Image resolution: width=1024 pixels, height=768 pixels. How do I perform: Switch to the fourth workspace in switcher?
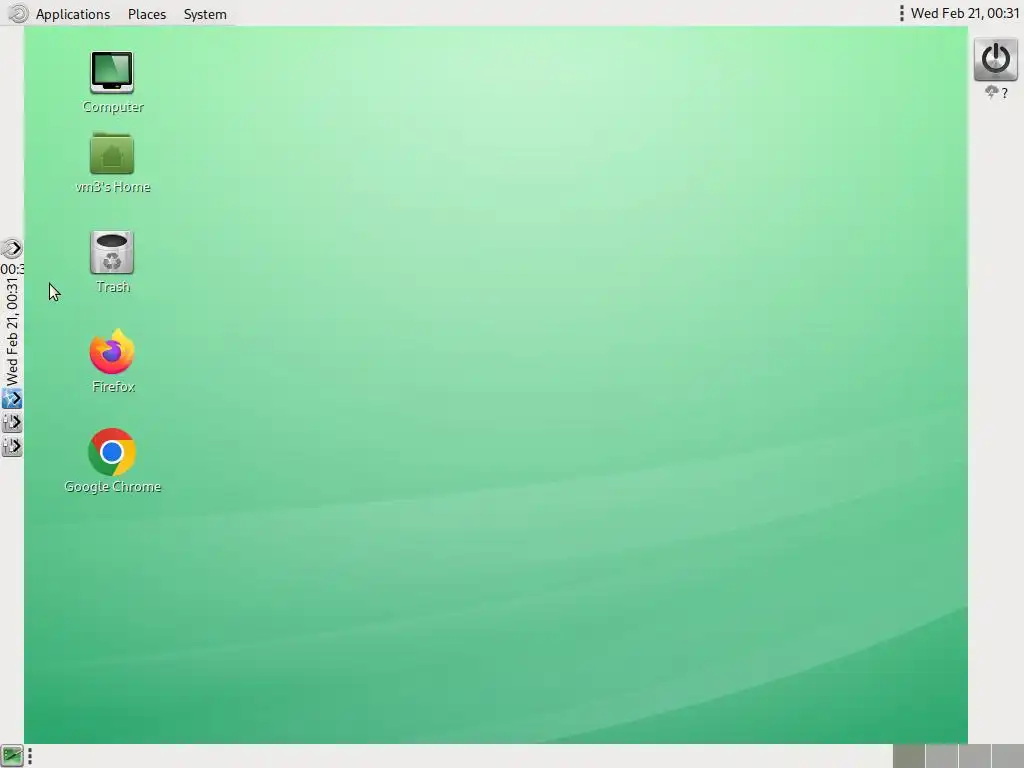coord(1008,756)
